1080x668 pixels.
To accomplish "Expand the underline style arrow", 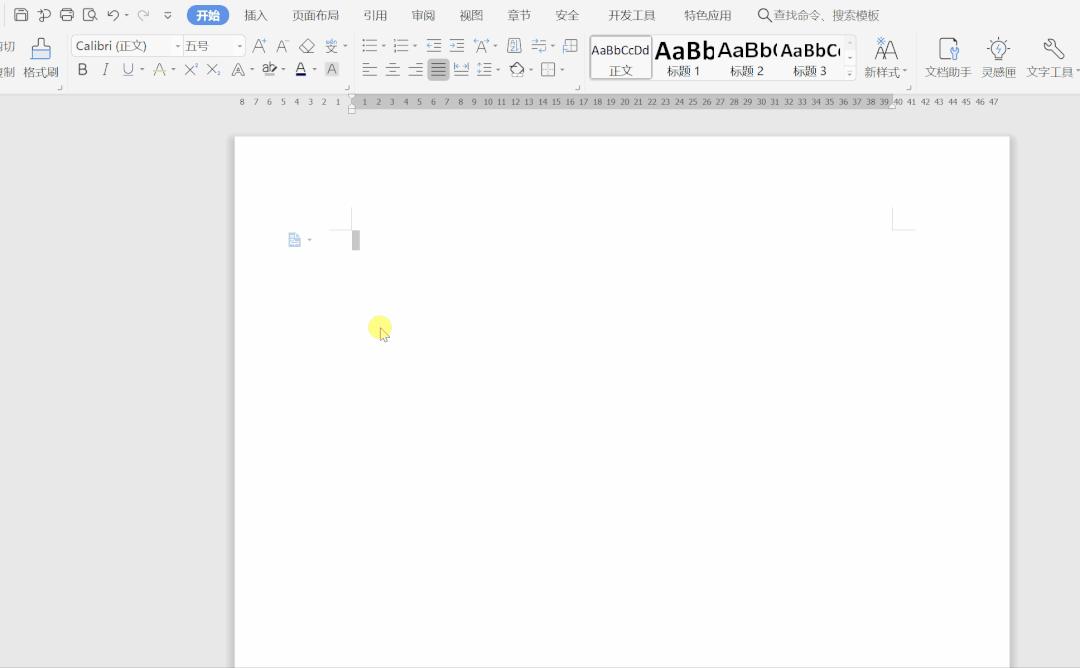I will (142, 70).
